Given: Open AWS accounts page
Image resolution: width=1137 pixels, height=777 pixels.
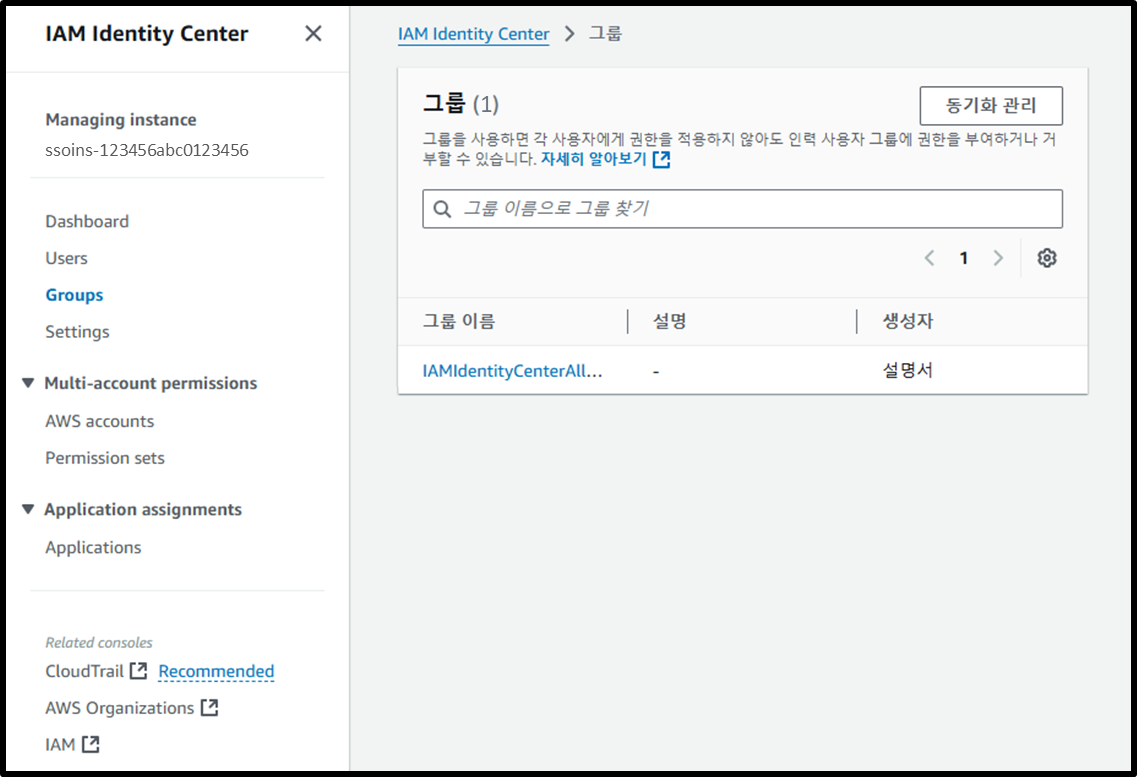Looking at the screenshot, I should click(x=99, y=421).
